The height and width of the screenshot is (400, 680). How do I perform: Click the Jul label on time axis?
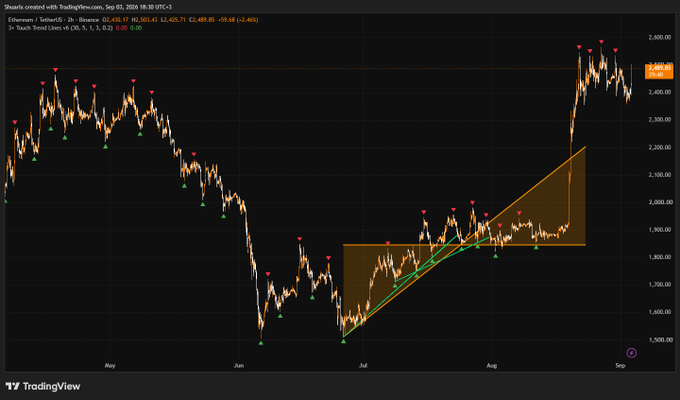tap(363, 366)
